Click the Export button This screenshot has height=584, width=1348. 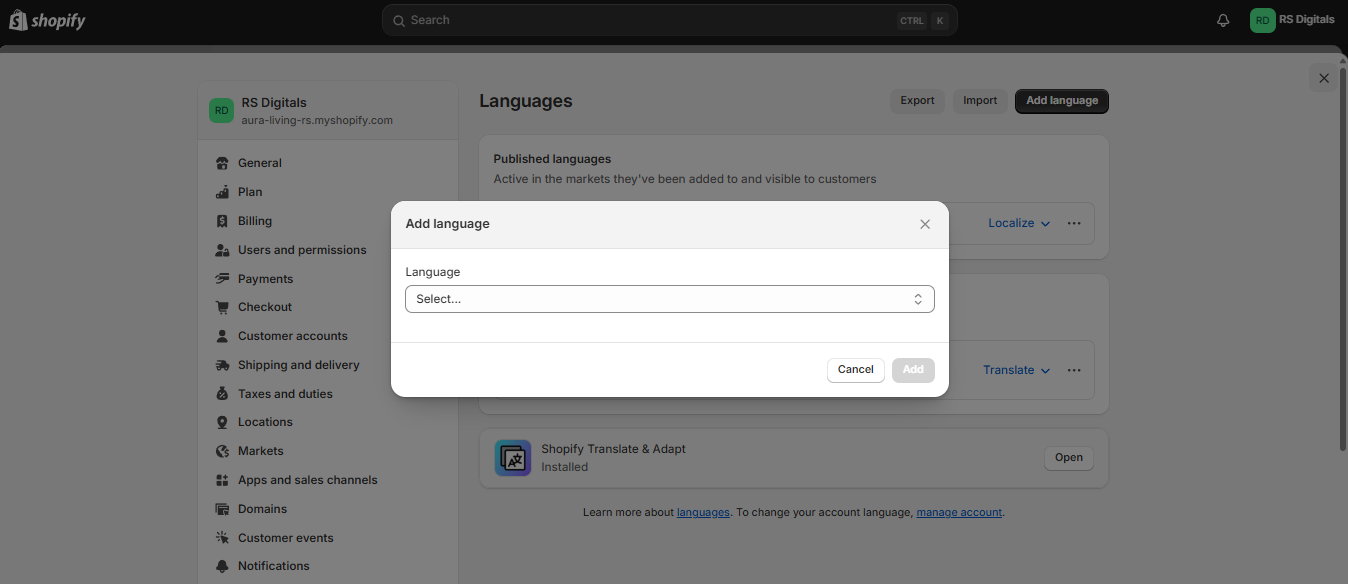[x=917, y=101]
